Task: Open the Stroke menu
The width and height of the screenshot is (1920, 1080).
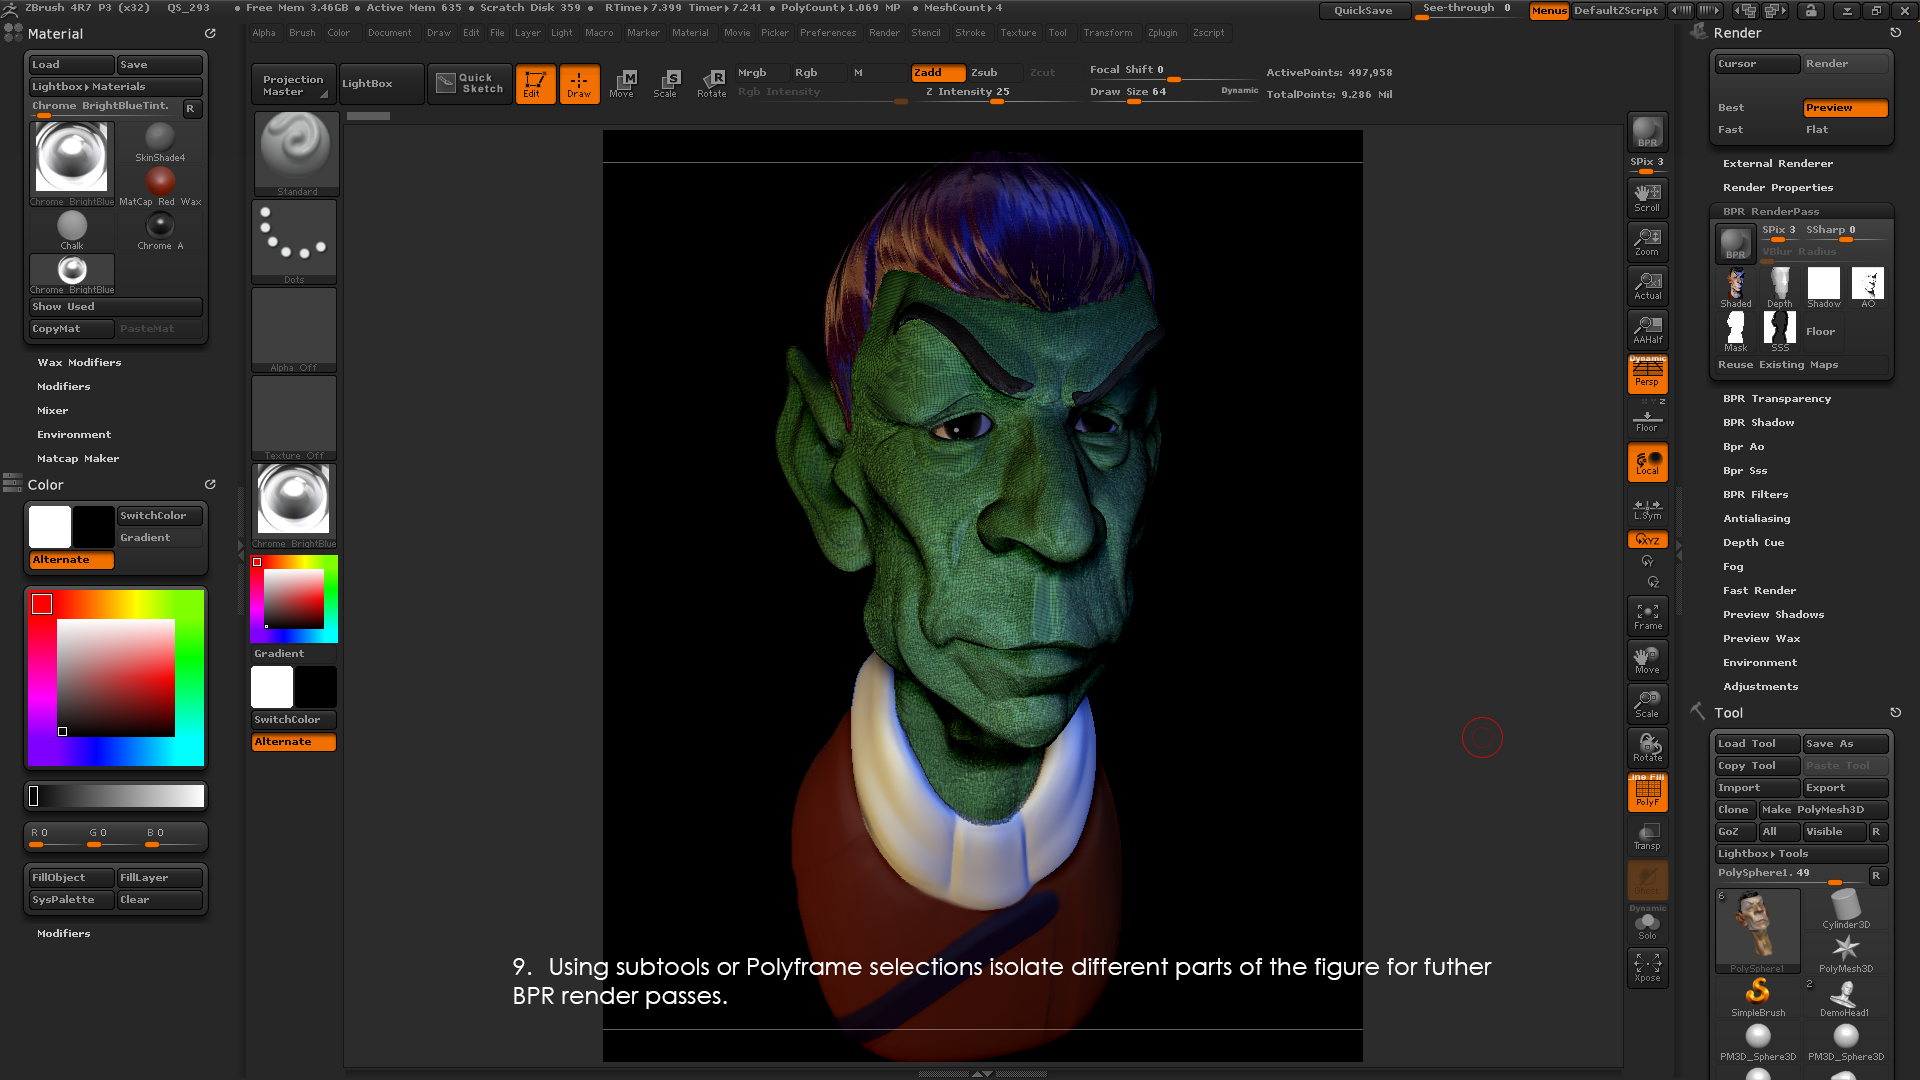Action: (x=969, y=33)
